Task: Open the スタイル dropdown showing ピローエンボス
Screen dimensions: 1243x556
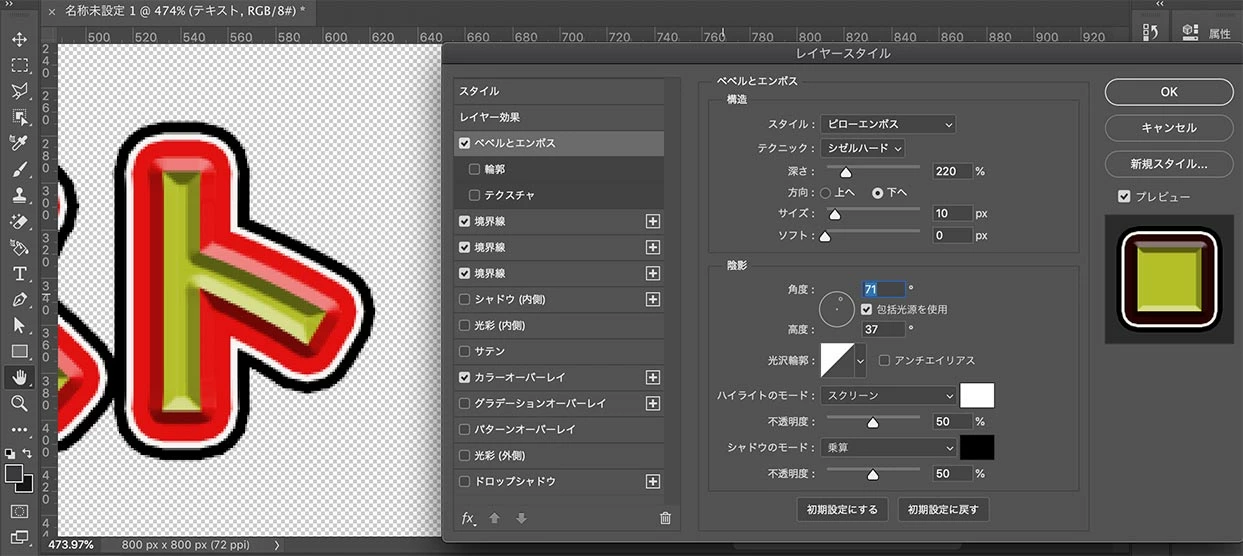Action: pyautogui.click(x=888, y=124)
